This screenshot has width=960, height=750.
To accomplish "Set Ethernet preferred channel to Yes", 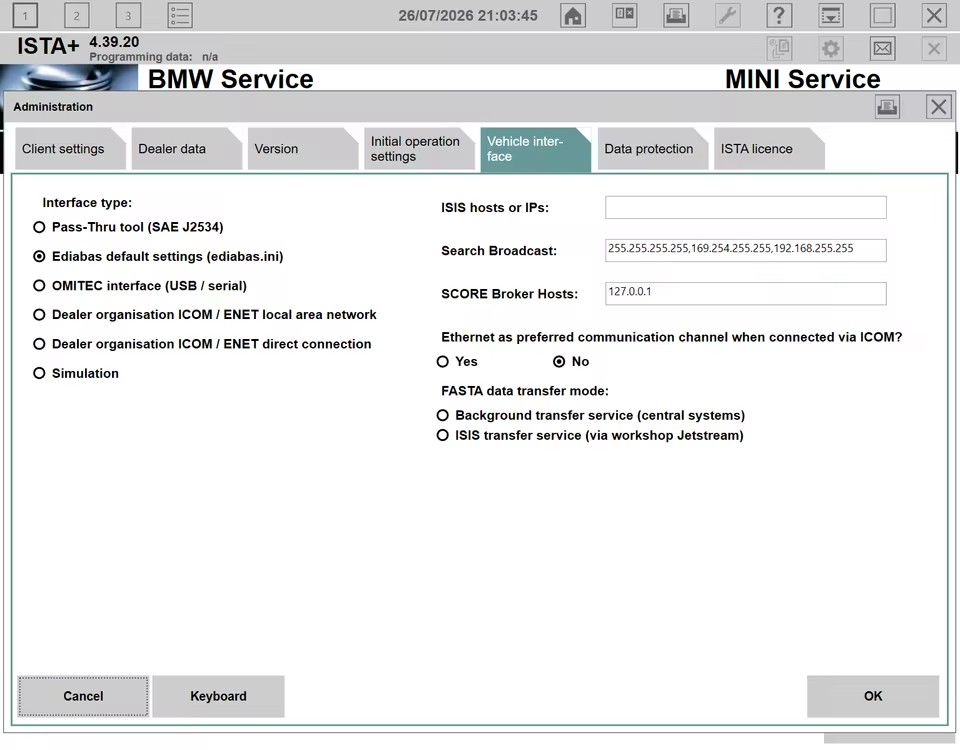I will 457,362.
